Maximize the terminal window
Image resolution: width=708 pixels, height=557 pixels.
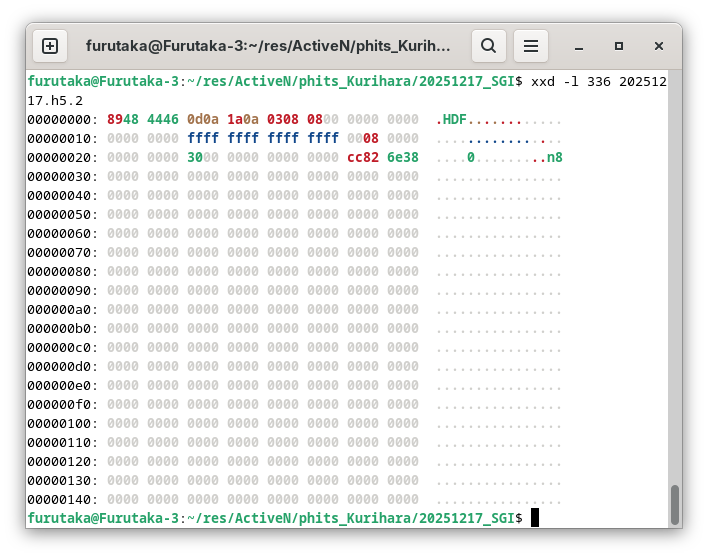click(x=619, y=46)
